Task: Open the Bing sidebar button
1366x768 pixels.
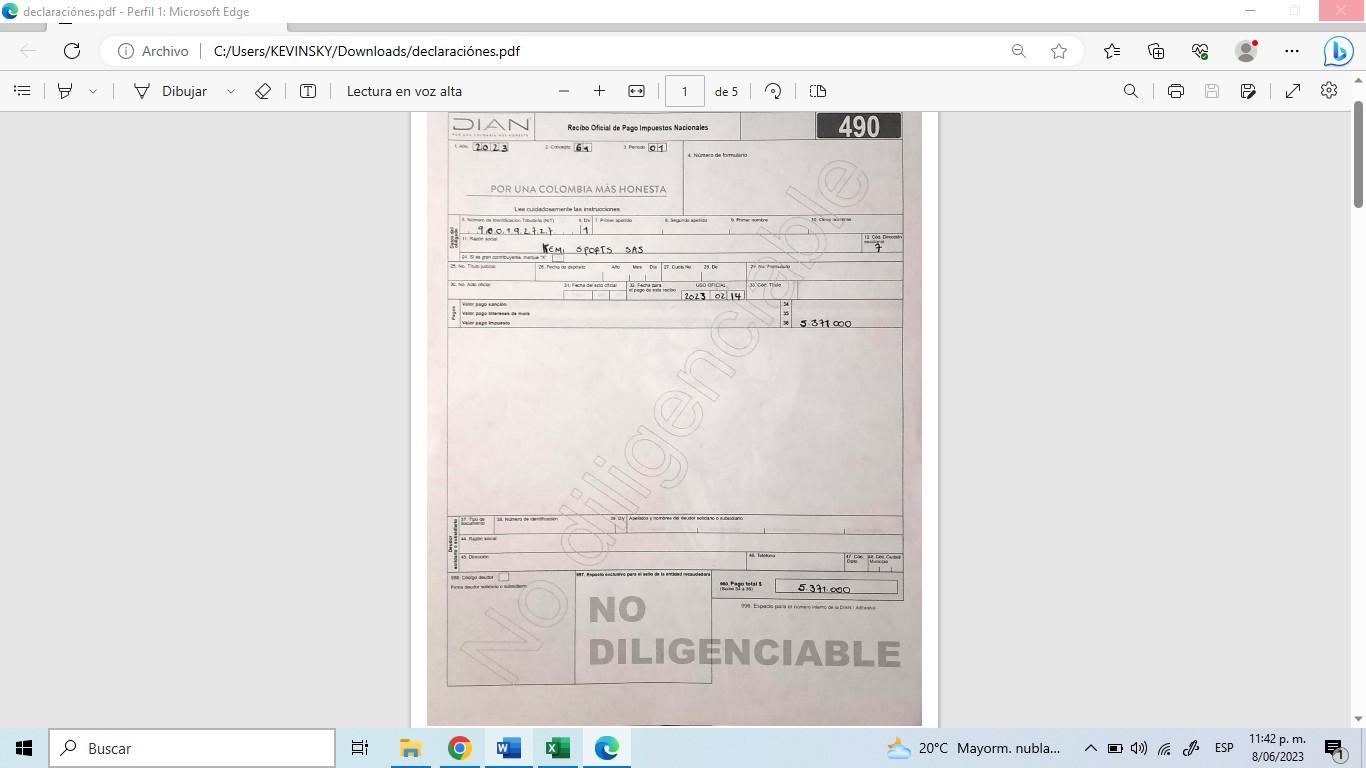Action: pos(1338,51)
